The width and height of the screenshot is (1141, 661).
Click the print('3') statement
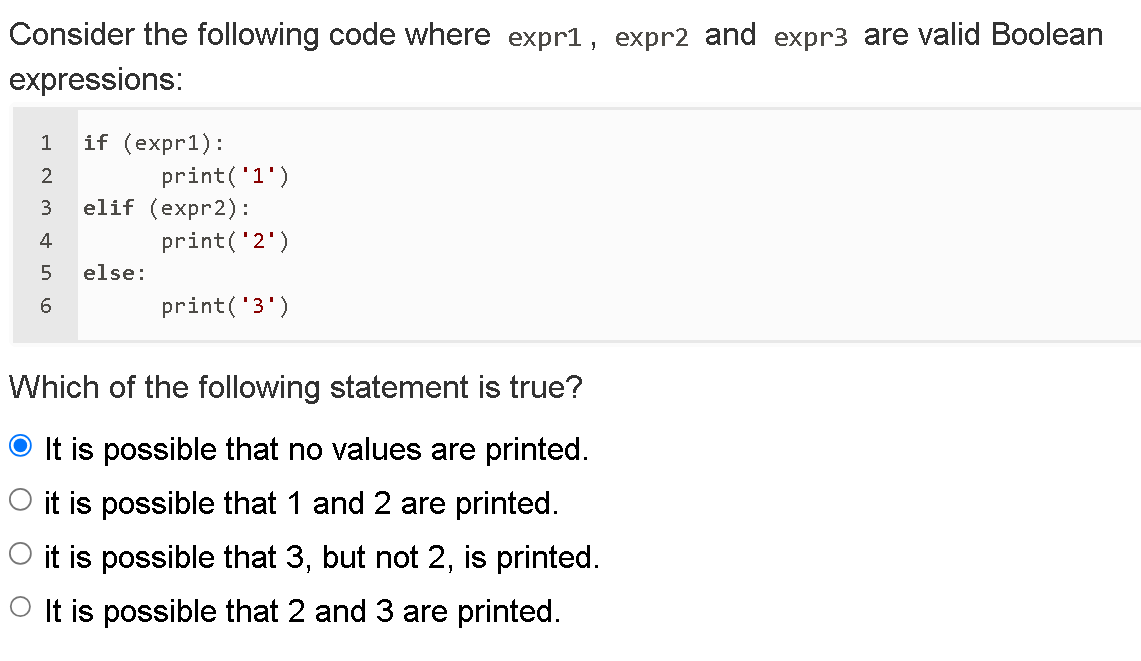[225, 306]
